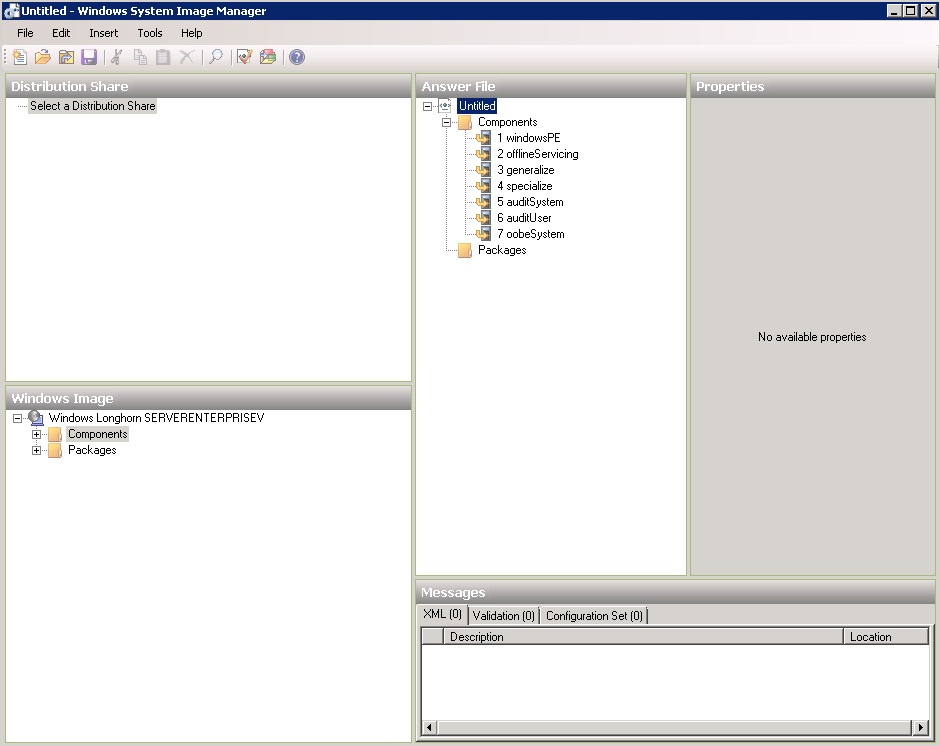
Task: Click the Paste clipboard toolbar icon
Action: pos(163,57)
